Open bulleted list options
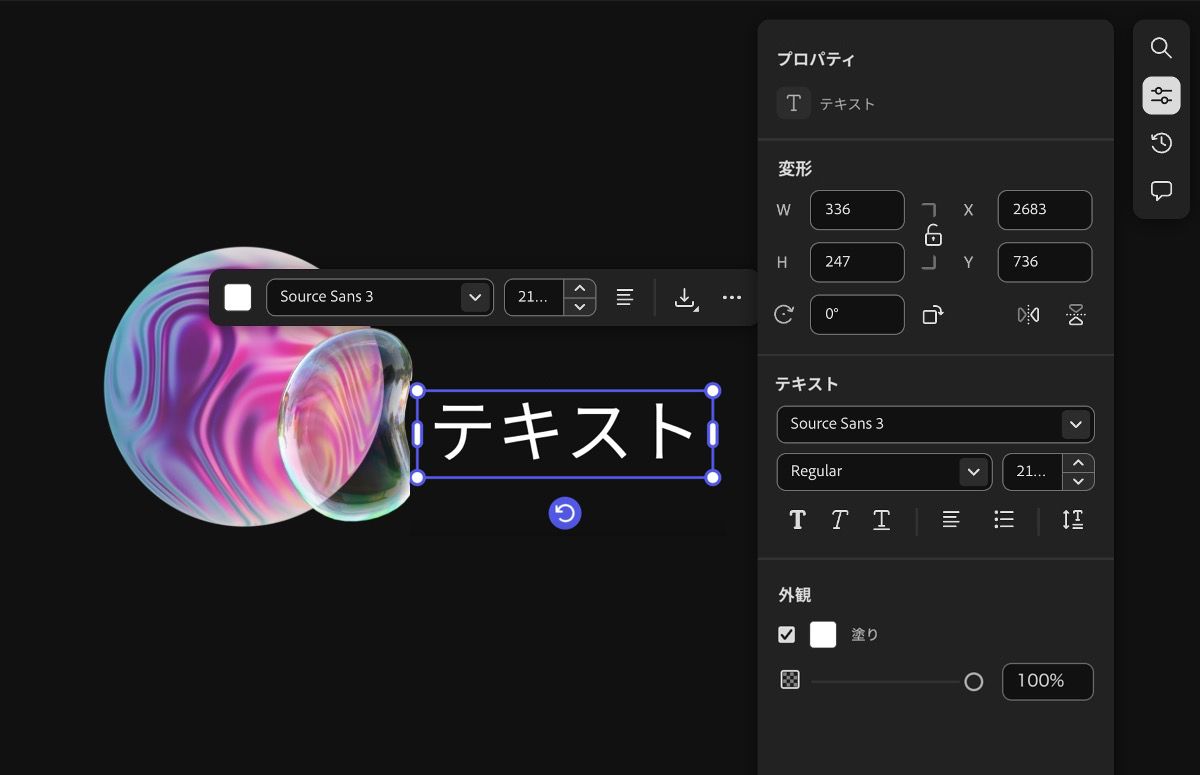The width and height of the screenshot is (1200, 775). point(1003,519)
